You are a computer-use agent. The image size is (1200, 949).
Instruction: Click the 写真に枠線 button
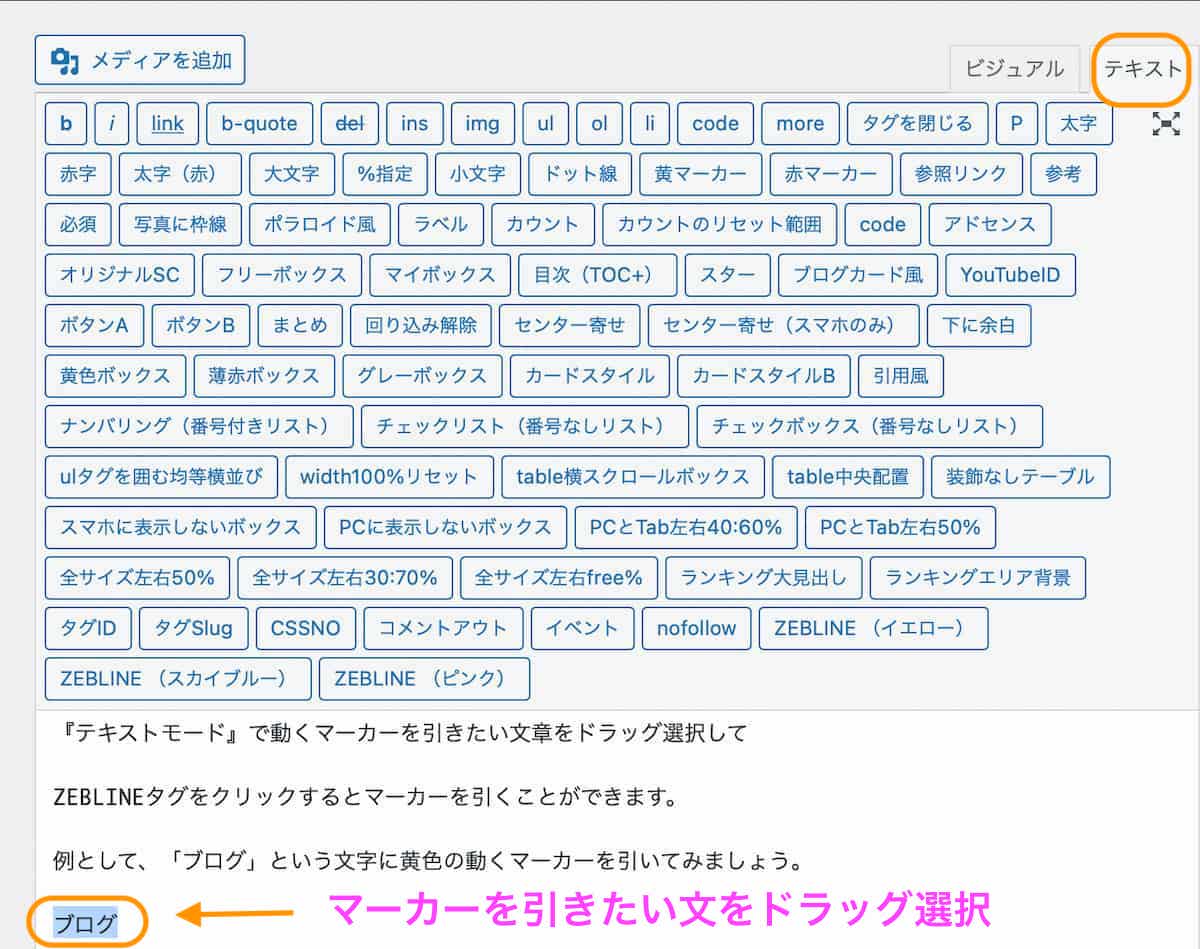coord(181,224)
